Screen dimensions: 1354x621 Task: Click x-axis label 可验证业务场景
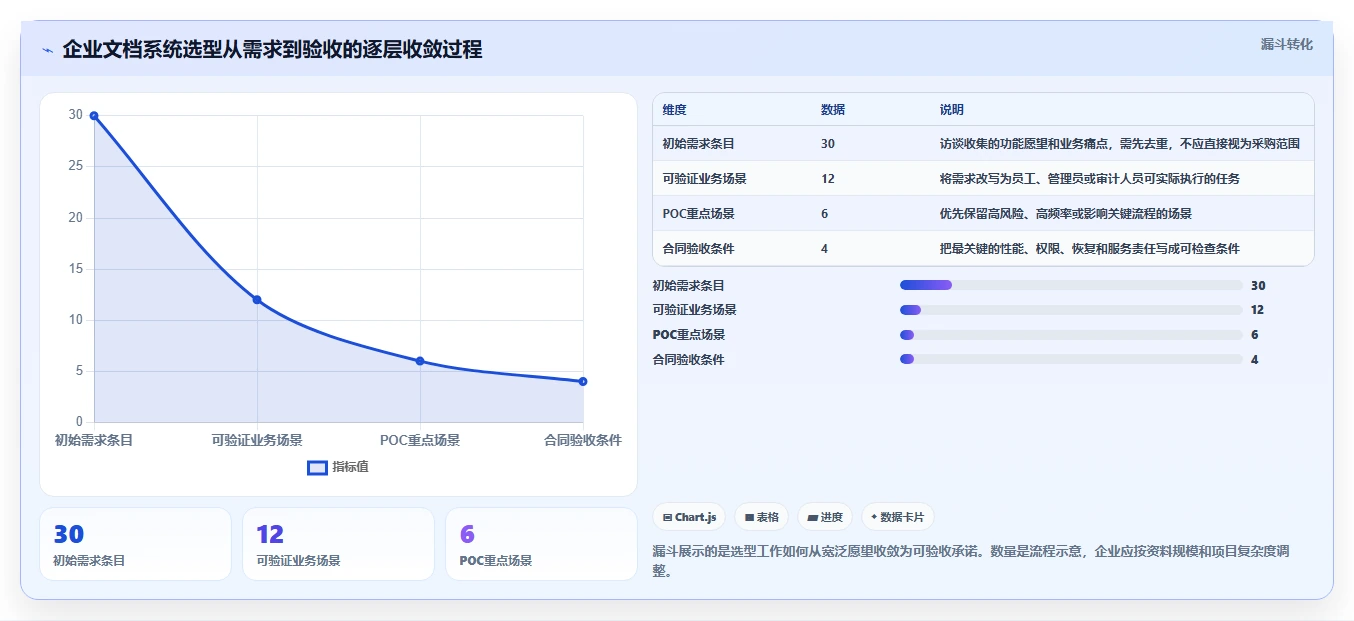pyautogui.click(x=257, y=440)
